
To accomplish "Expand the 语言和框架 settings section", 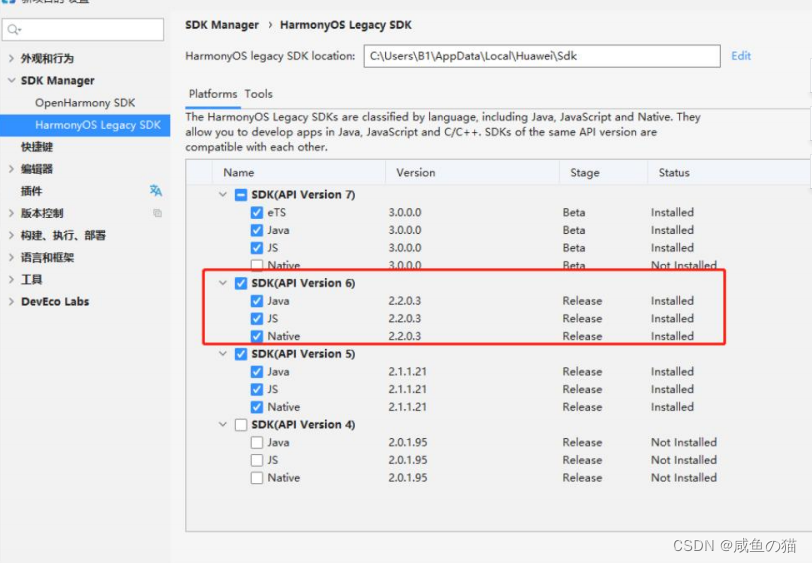I will [11, 257].
